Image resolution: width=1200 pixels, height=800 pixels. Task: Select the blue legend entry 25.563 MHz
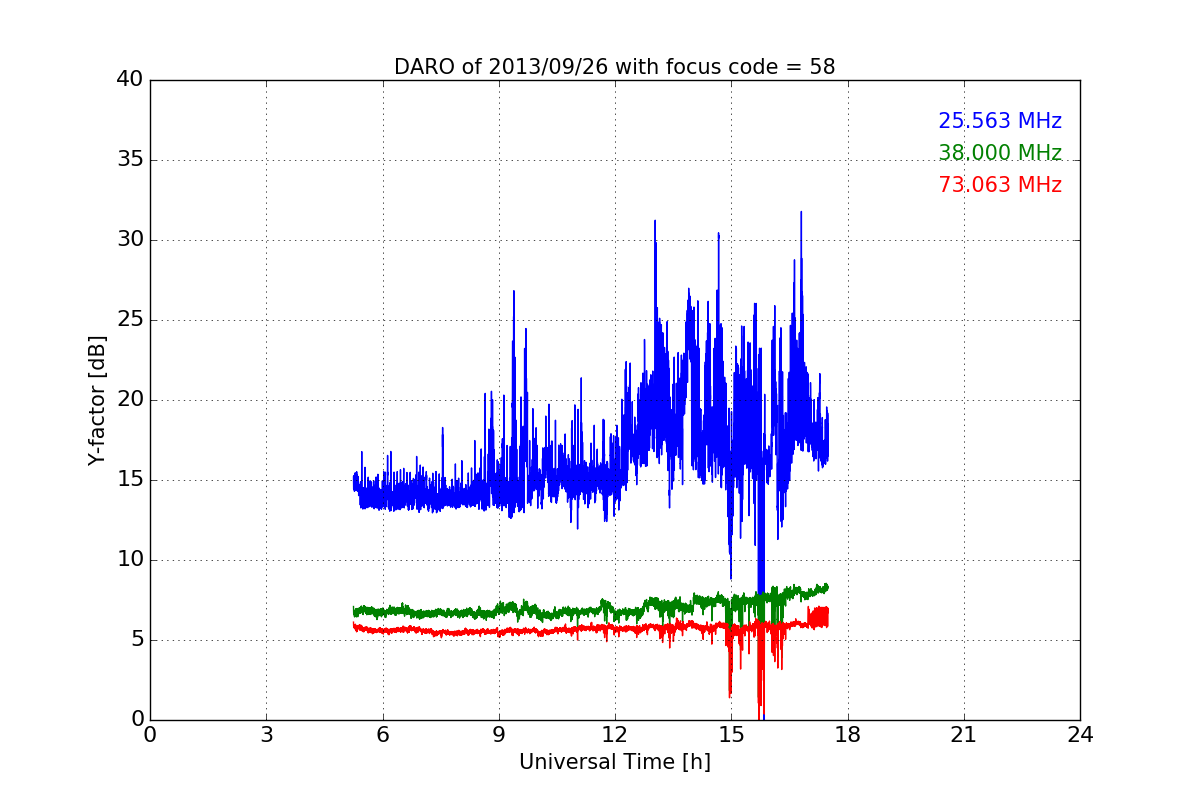(x=1000, y=121)
